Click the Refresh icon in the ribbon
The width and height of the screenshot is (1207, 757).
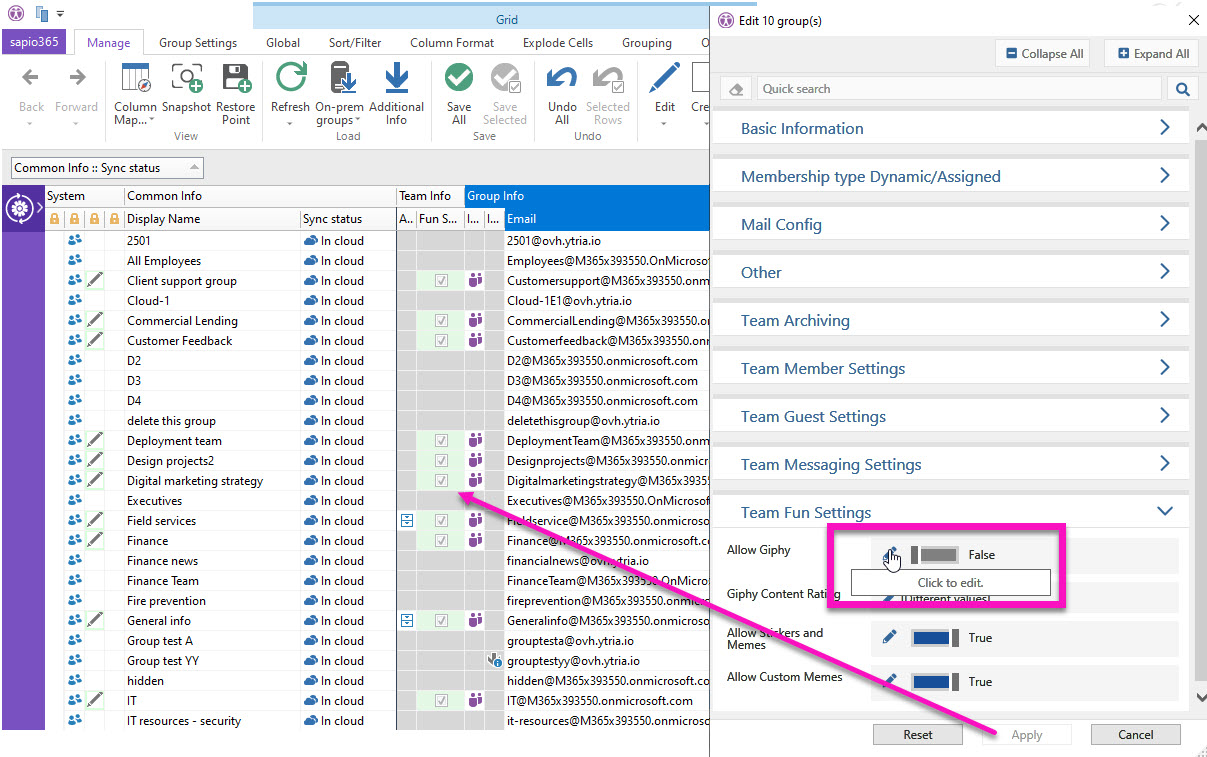click(x=290, y=79)
